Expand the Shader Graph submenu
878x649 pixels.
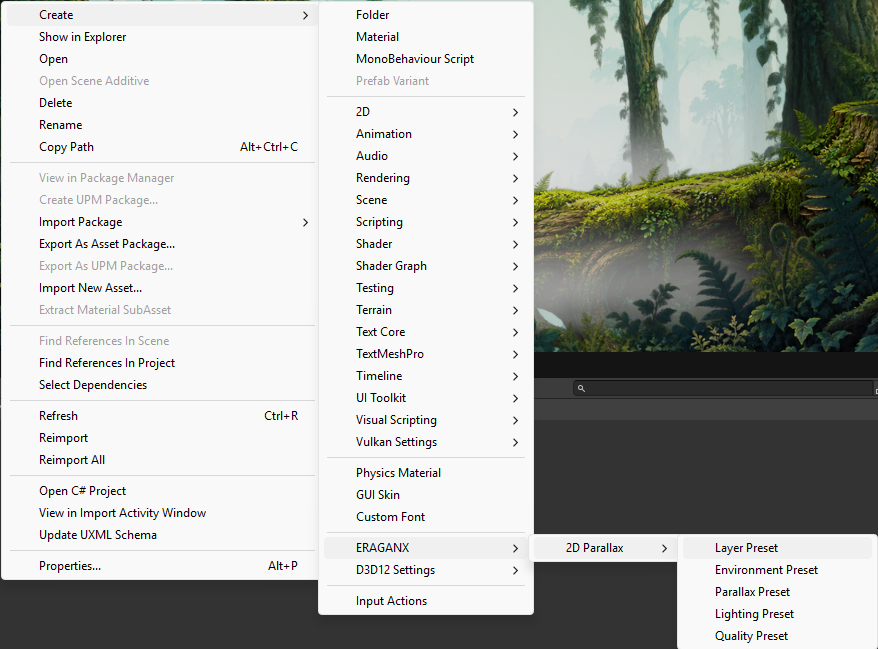[x=426, y=266]
